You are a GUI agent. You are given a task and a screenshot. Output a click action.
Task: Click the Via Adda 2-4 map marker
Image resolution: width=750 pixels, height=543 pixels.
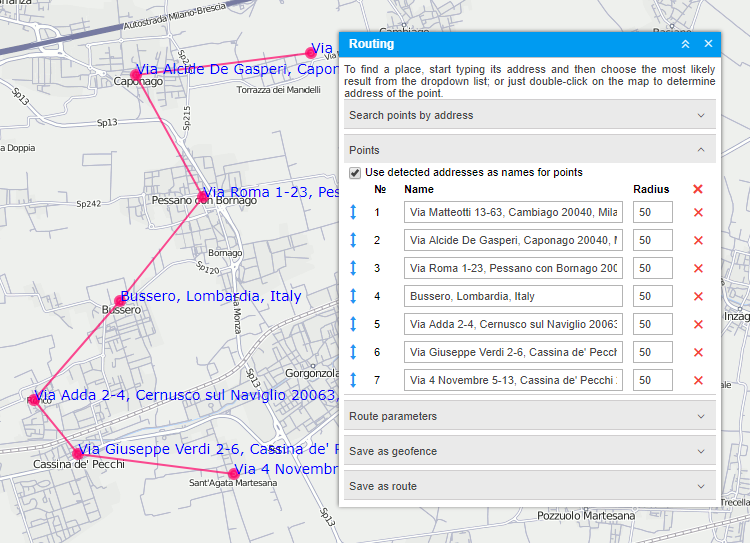coord(34,399)
